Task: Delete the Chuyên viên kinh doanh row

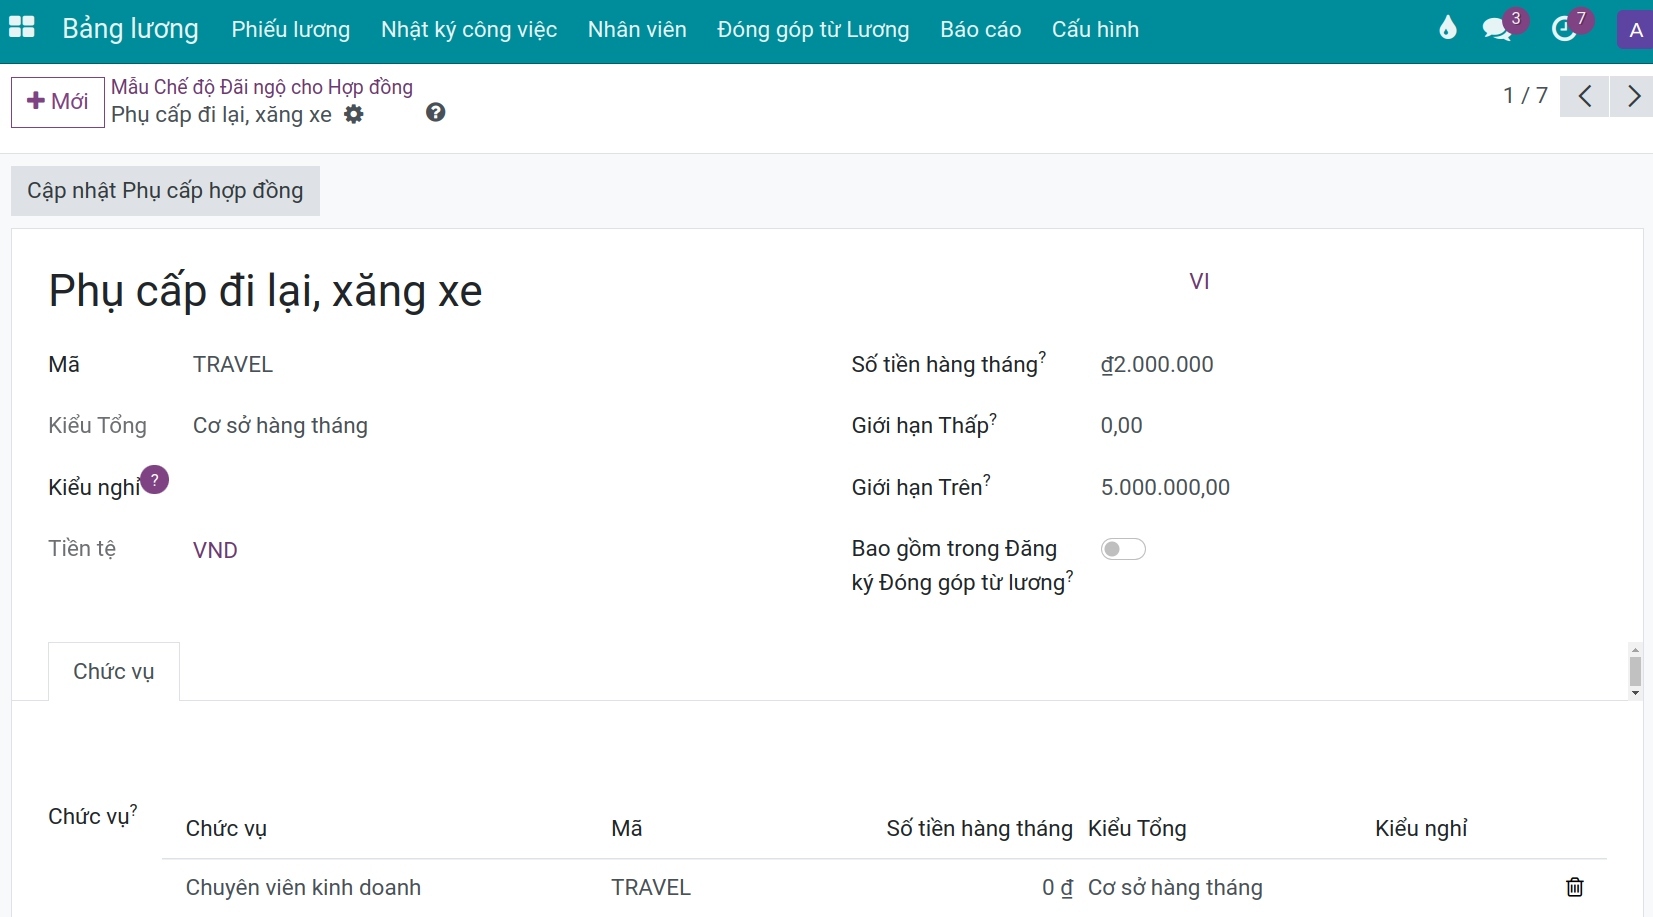Action: click(1575, 887)
